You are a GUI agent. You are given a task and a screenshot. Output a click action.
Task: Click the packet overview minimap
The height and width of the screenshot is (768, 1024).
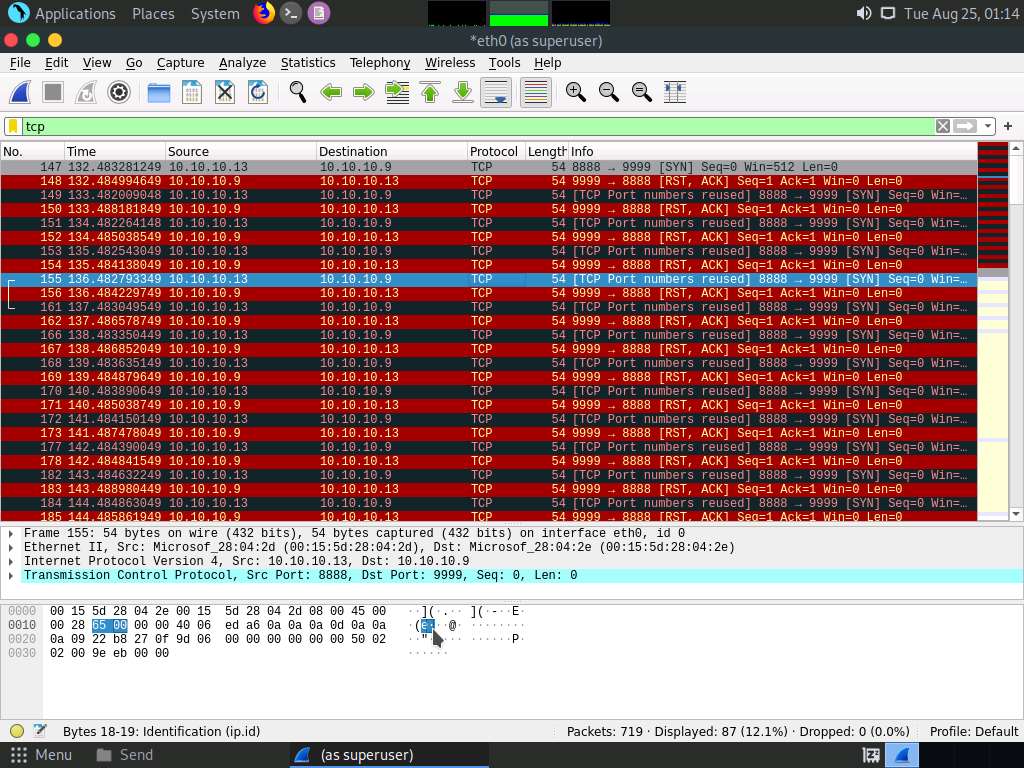click(x=993, y=331)
